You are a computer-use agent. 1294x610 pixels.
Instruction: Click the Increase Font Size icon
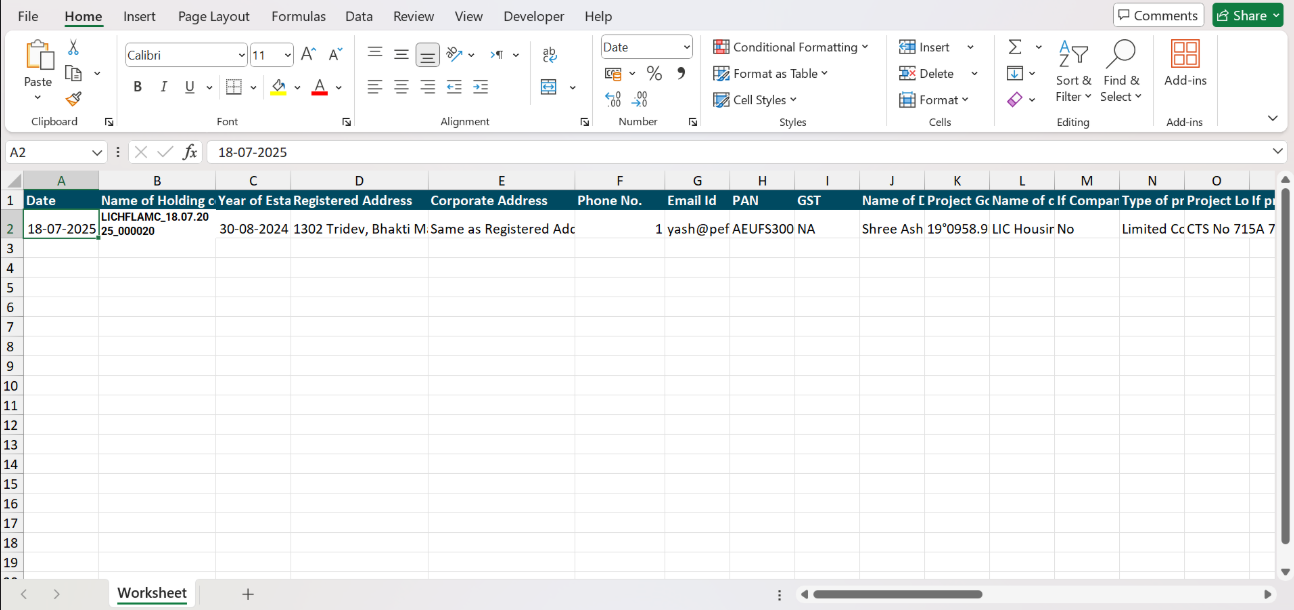pyautogui.click(x=309, y=55)
